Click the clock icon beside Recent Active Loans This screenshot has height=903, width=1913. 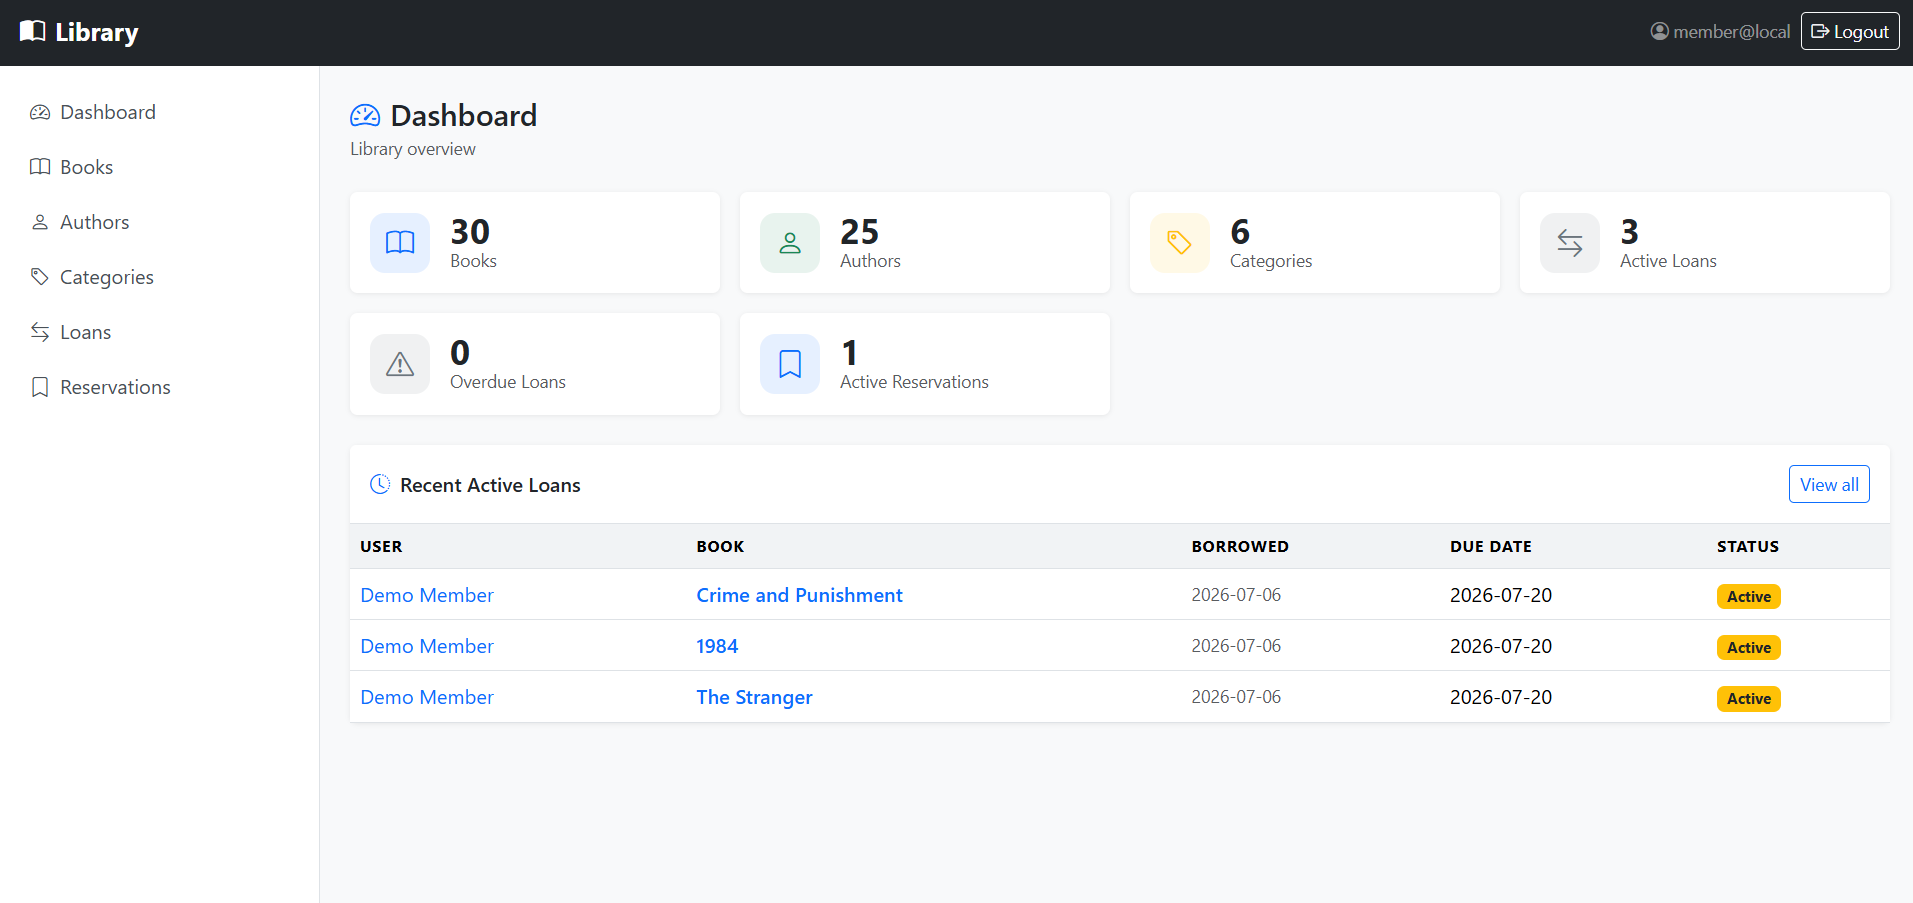(x=380, y=484)
